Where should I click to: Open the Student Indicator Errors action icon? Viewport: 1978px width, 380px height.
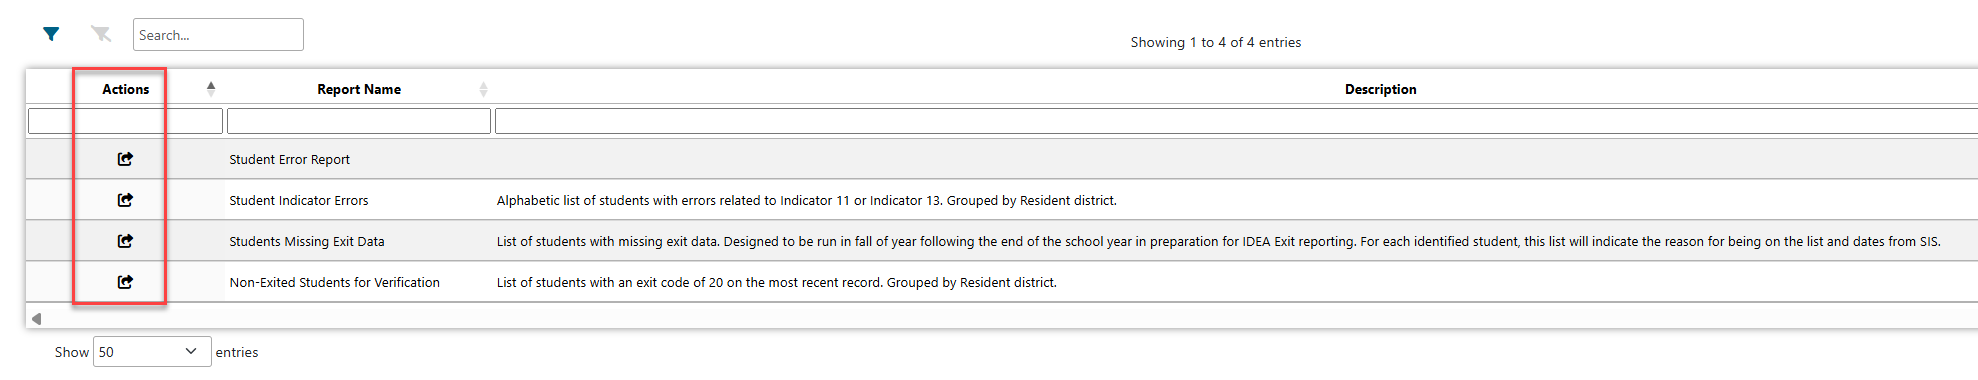click(x=125, y=200)
